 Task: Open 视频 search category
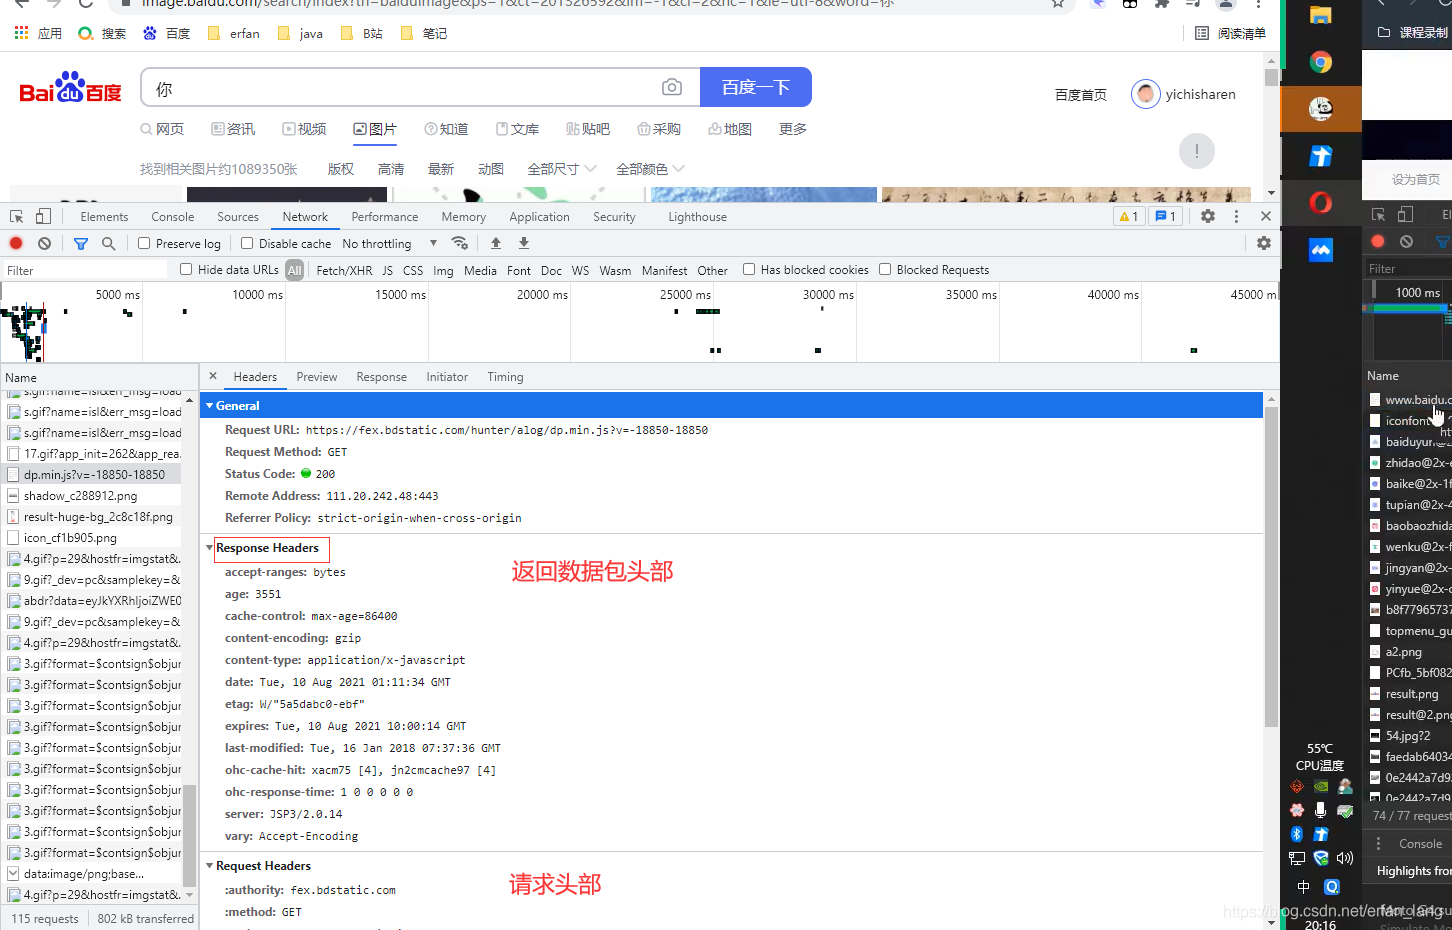click(x=304, y=129)
